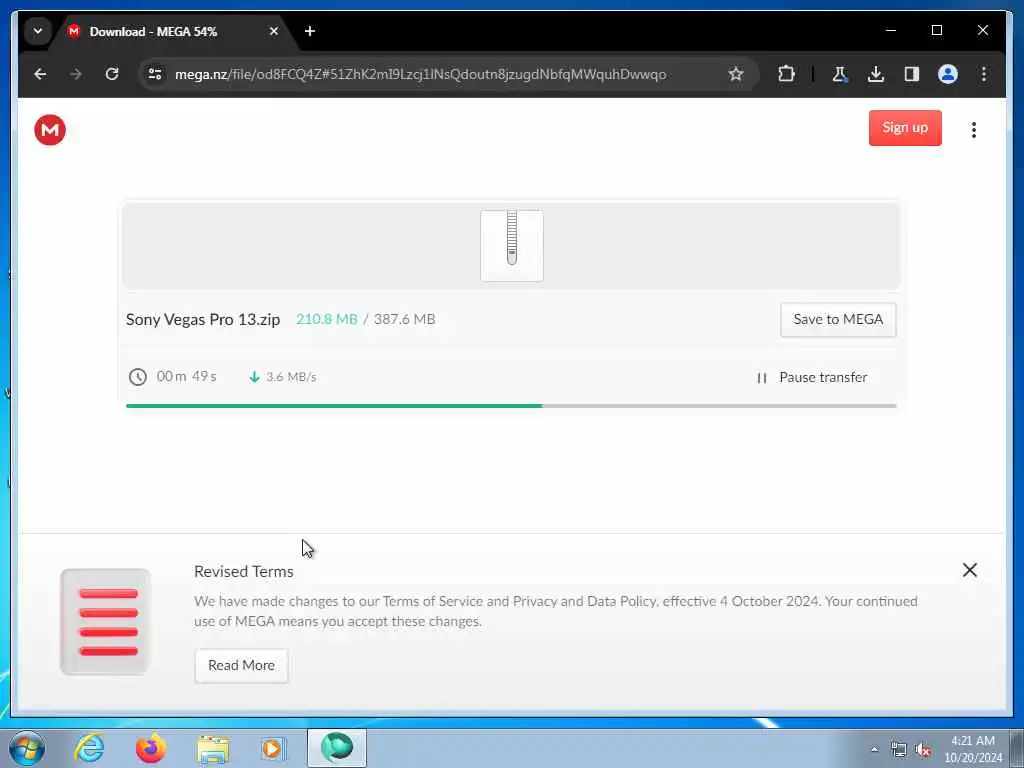Click the Sign up button
This screenshot has width=1024, height=768.
[904, 128]
